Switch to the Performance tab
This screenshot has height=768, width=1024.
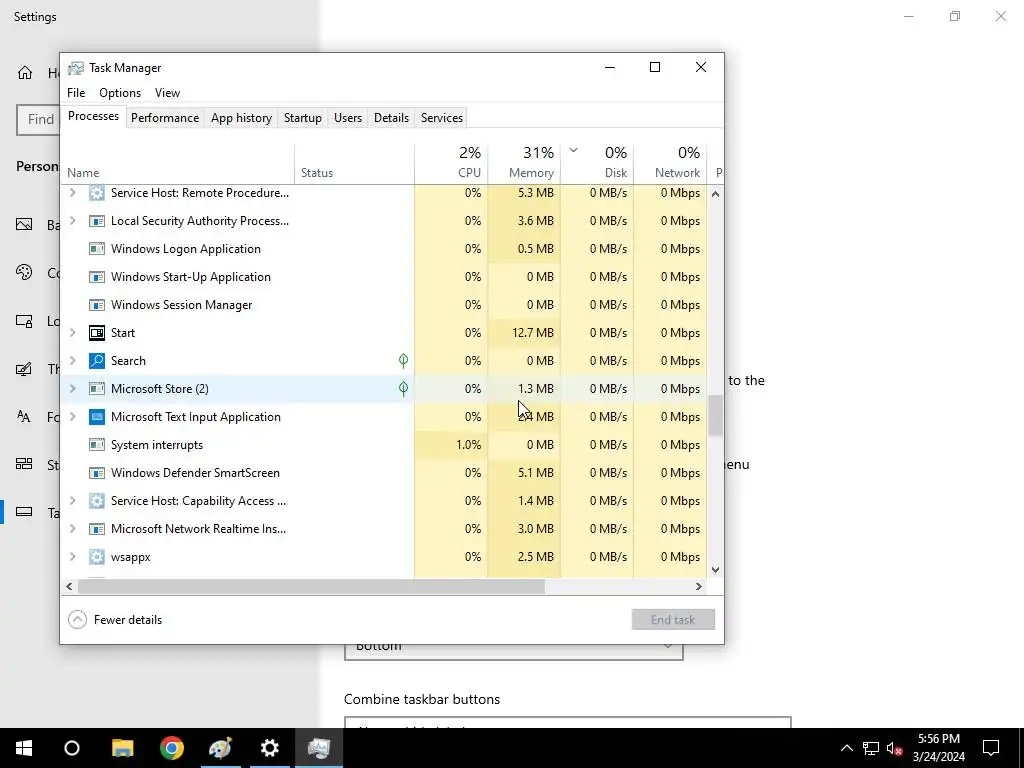point(165,118)
